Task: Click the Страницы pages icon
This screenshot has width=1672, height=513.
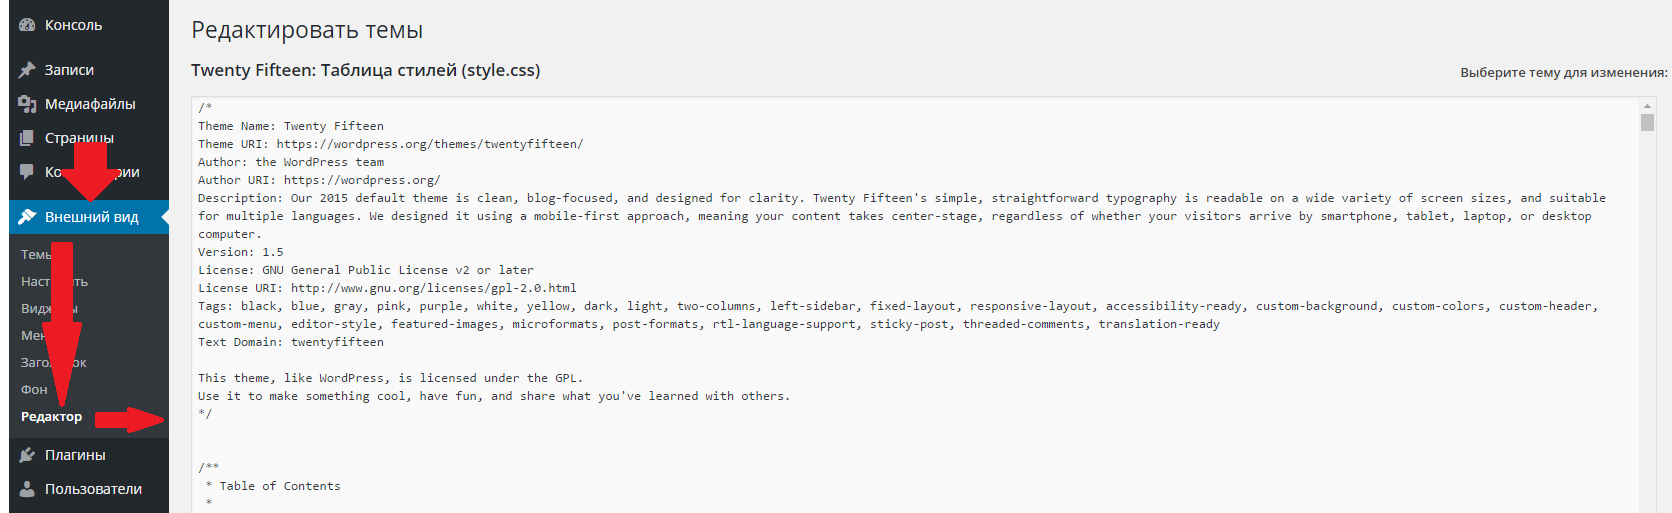Action: pyautogui.click(x=27, y=138)
